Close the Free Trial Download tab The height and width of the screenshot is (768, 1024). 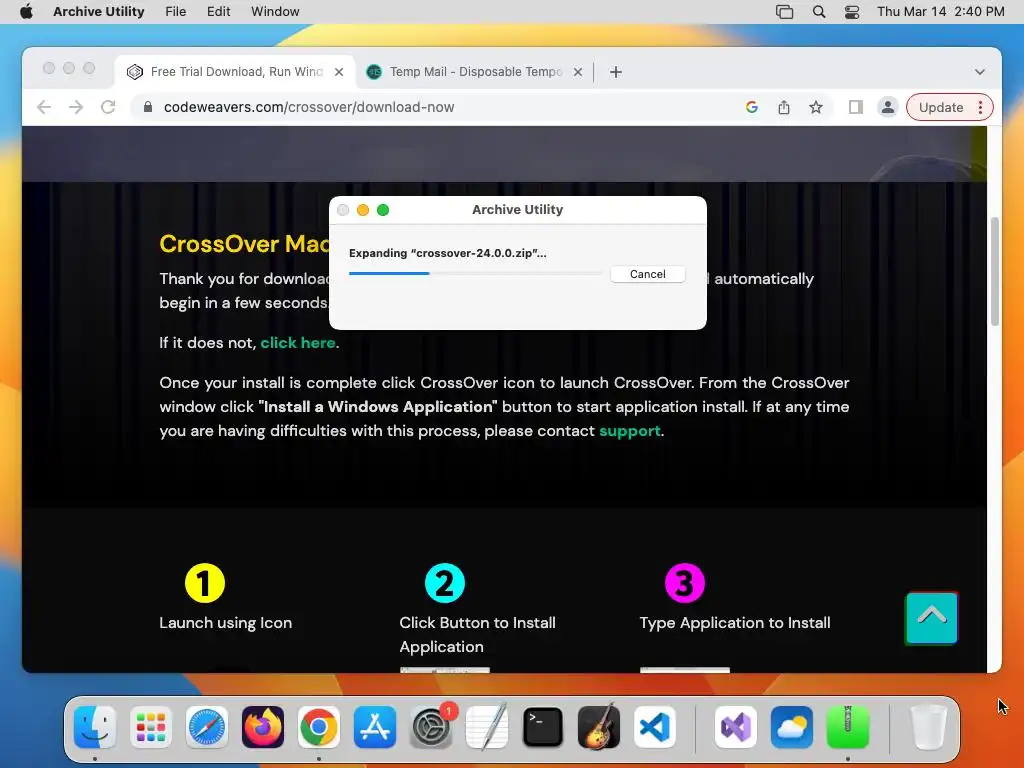339,72
